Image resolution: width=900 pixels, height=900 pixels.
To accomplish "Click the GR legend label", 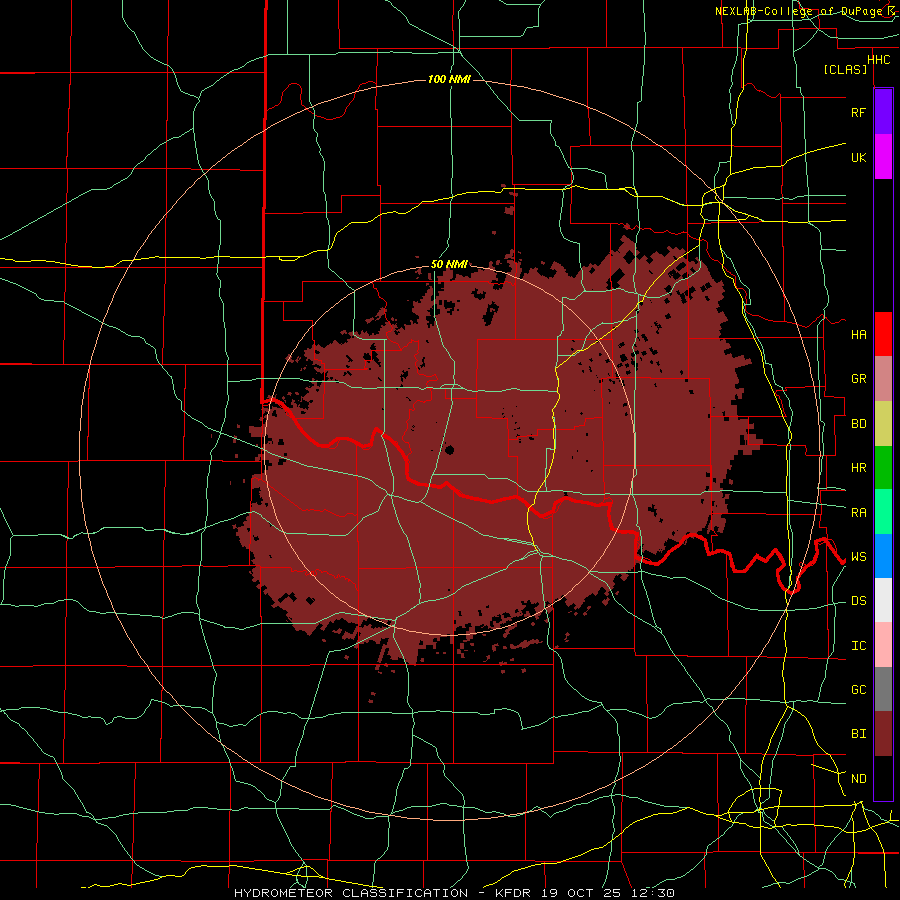I will click(x=858, y=379).
